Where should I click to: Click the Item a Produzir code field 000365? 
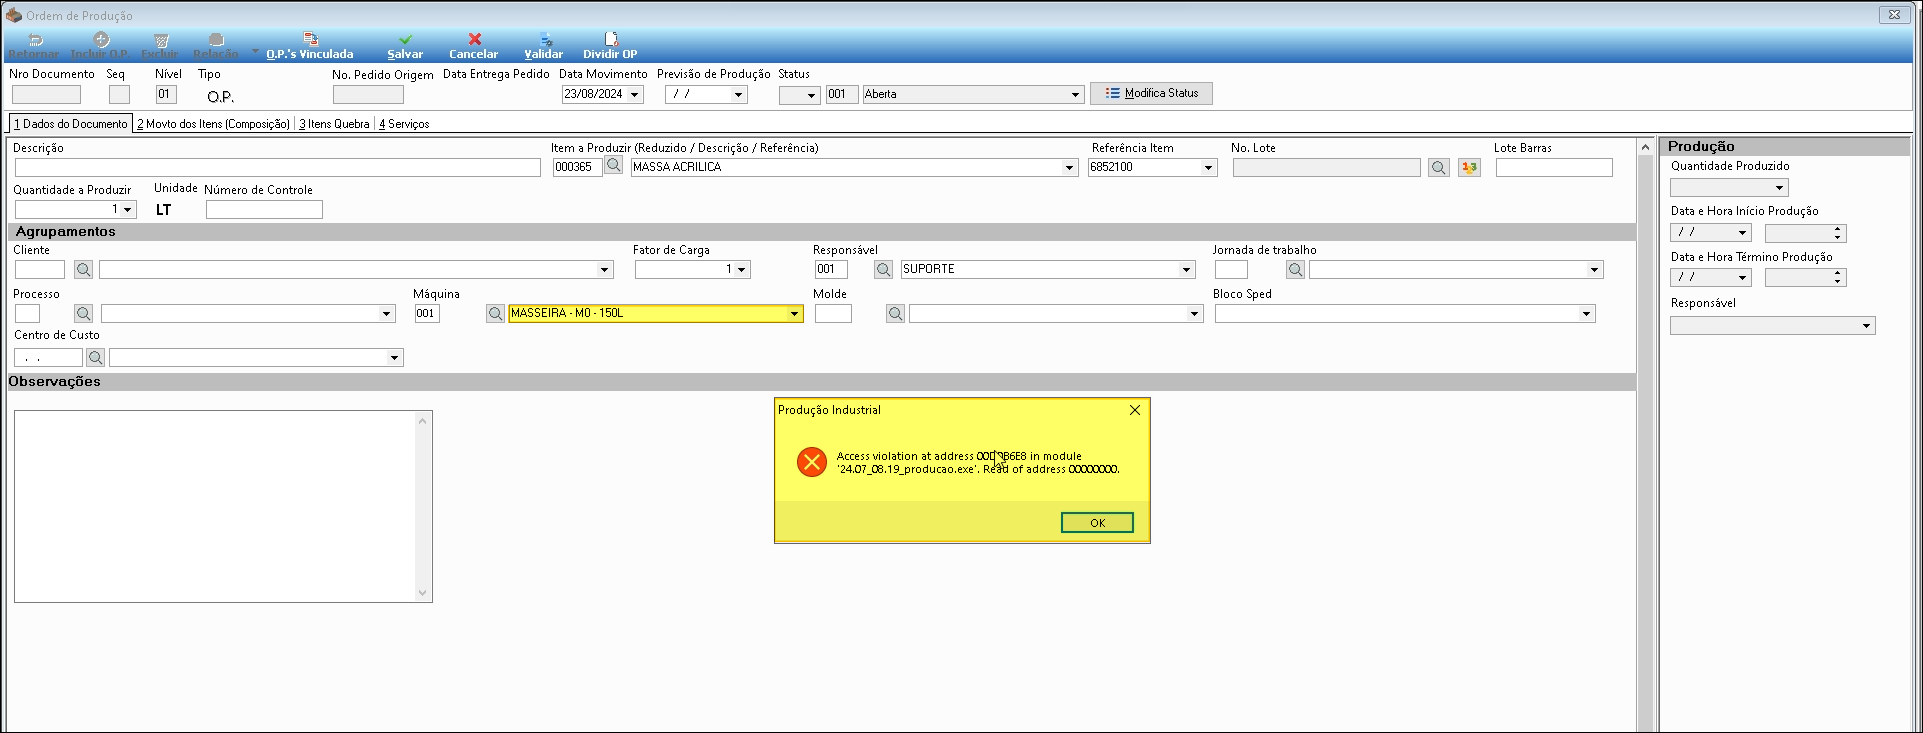578,167
